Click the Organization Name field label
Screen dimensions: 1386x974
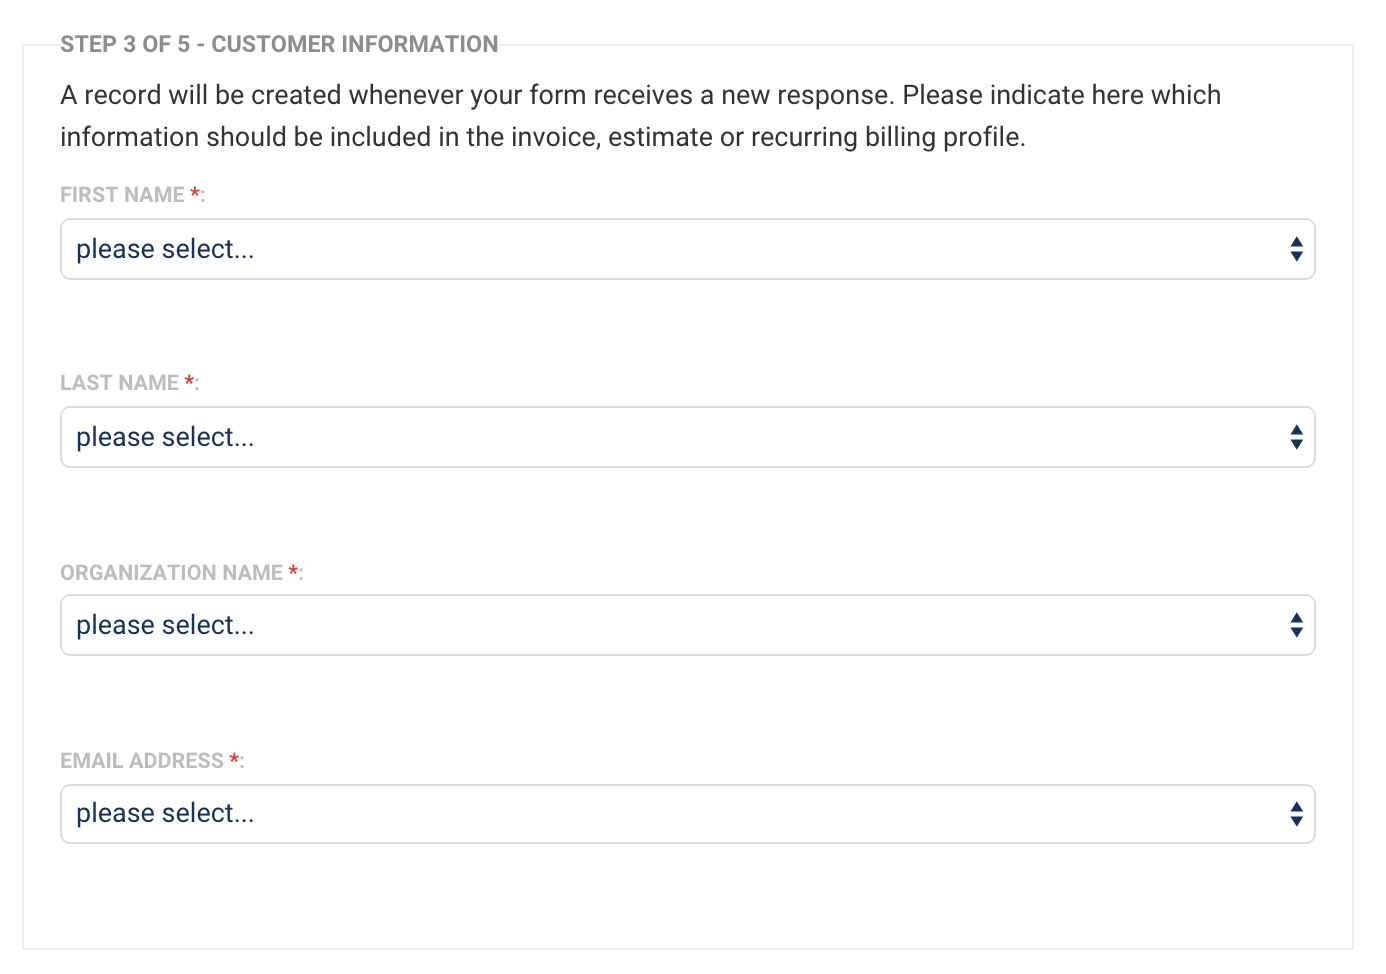[171, 573]
